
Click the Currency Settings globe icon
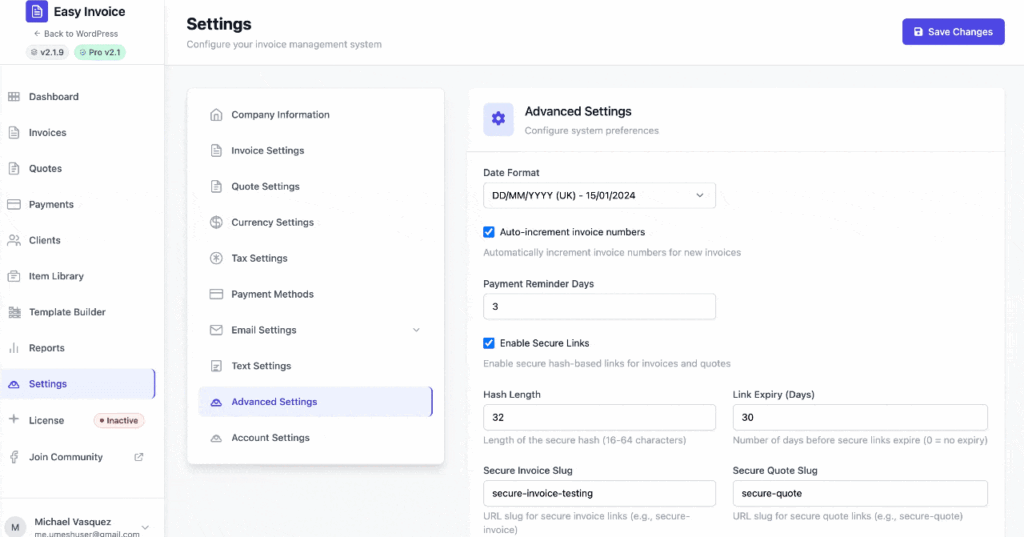pyautogui.click(x=216, y=223)
